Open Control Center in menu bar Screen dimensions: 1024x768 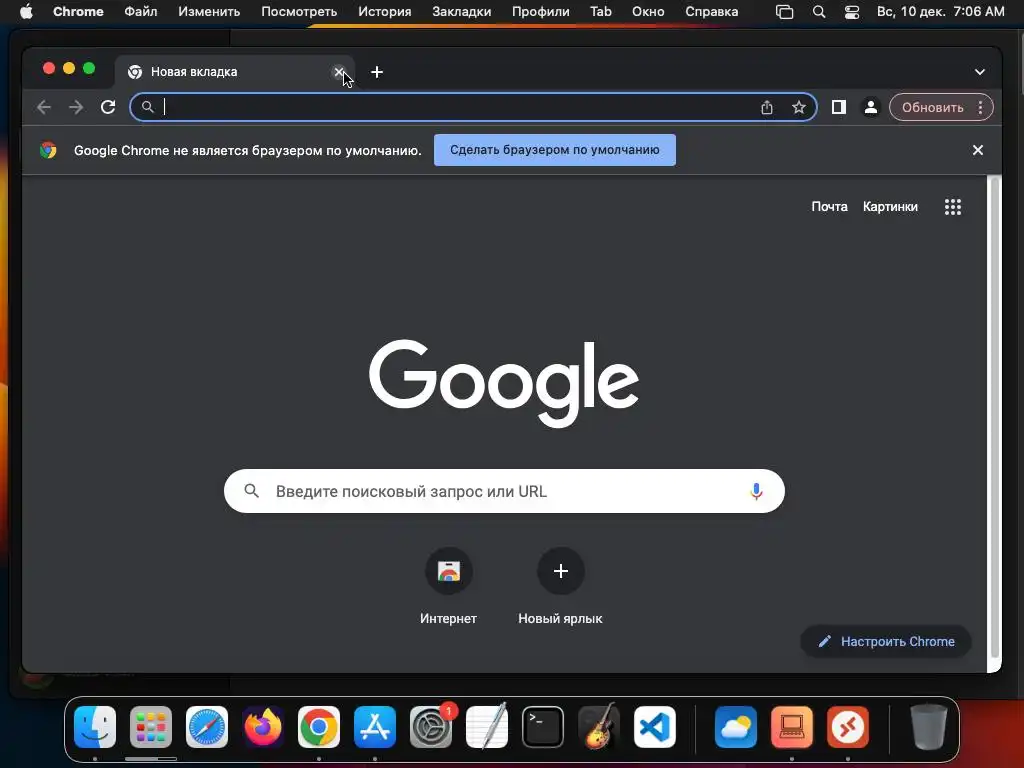[852, 12]
